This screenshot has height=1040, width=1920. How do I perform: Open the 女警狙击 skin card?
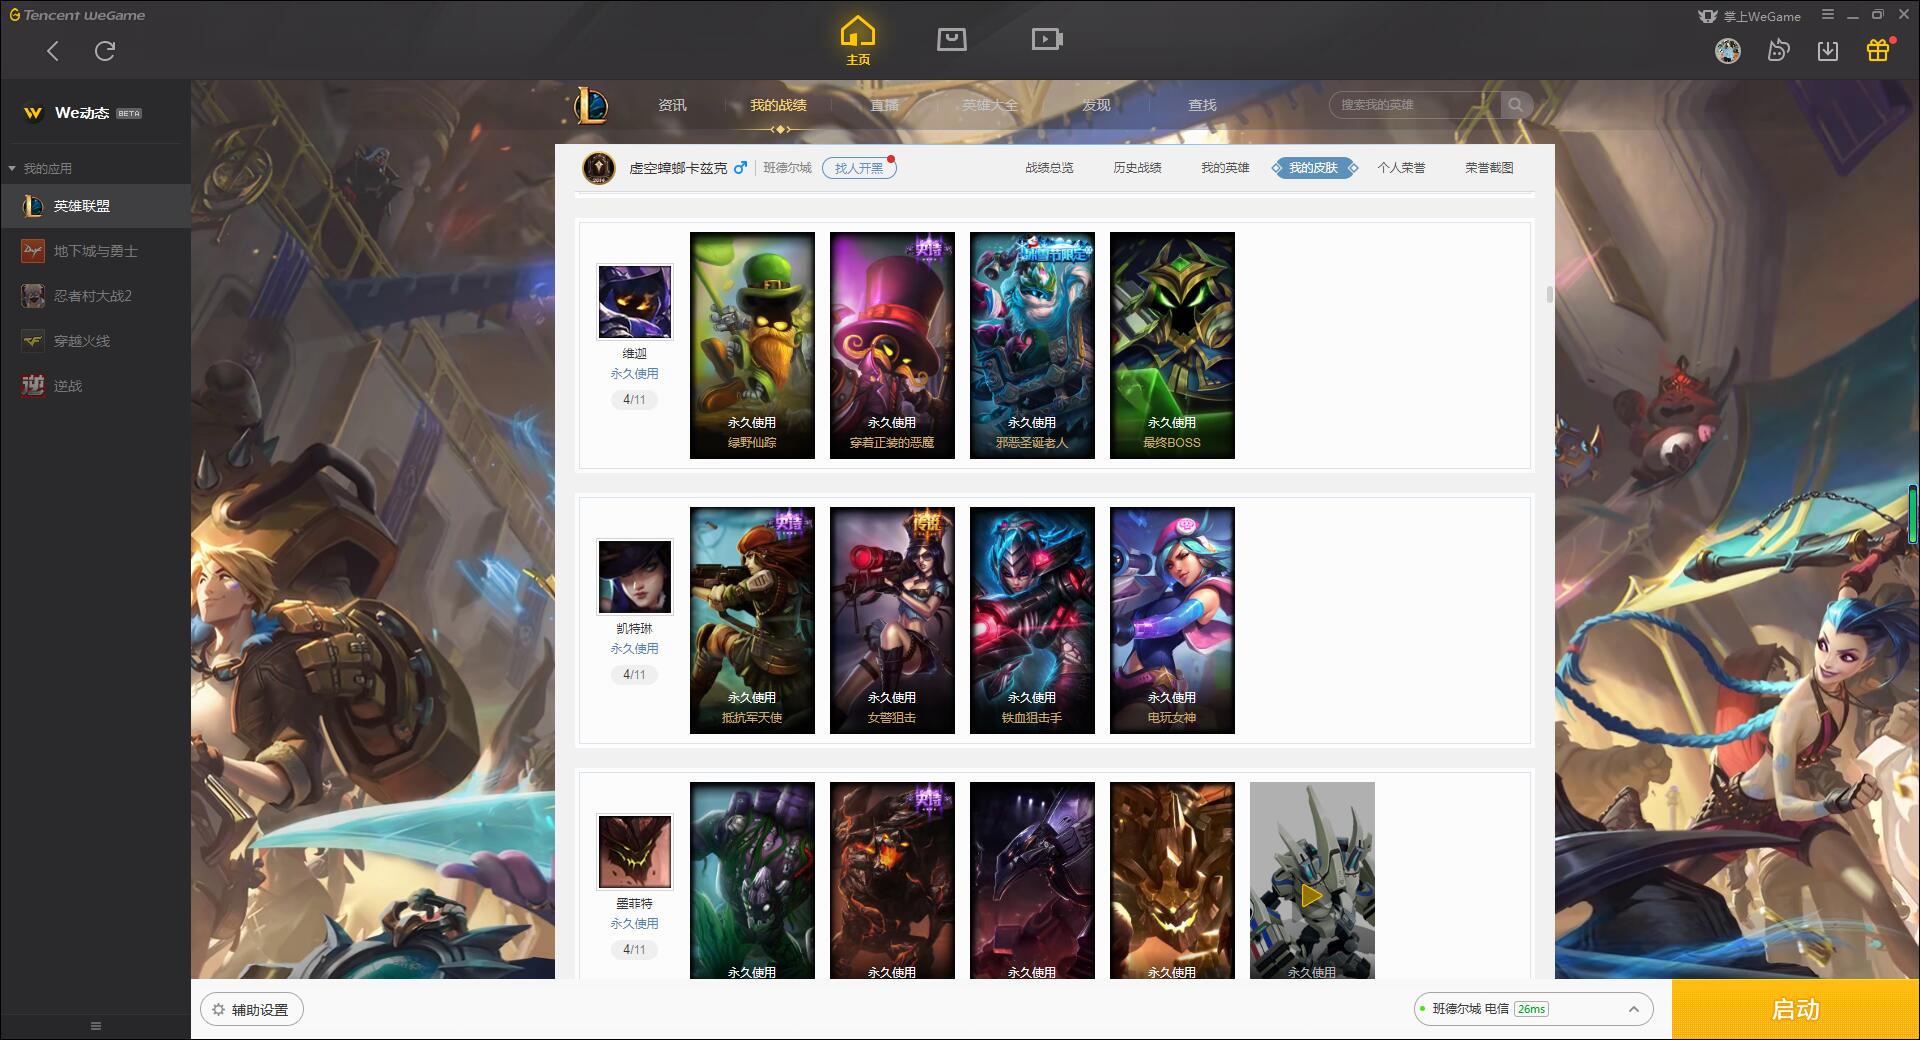(892, 621)
